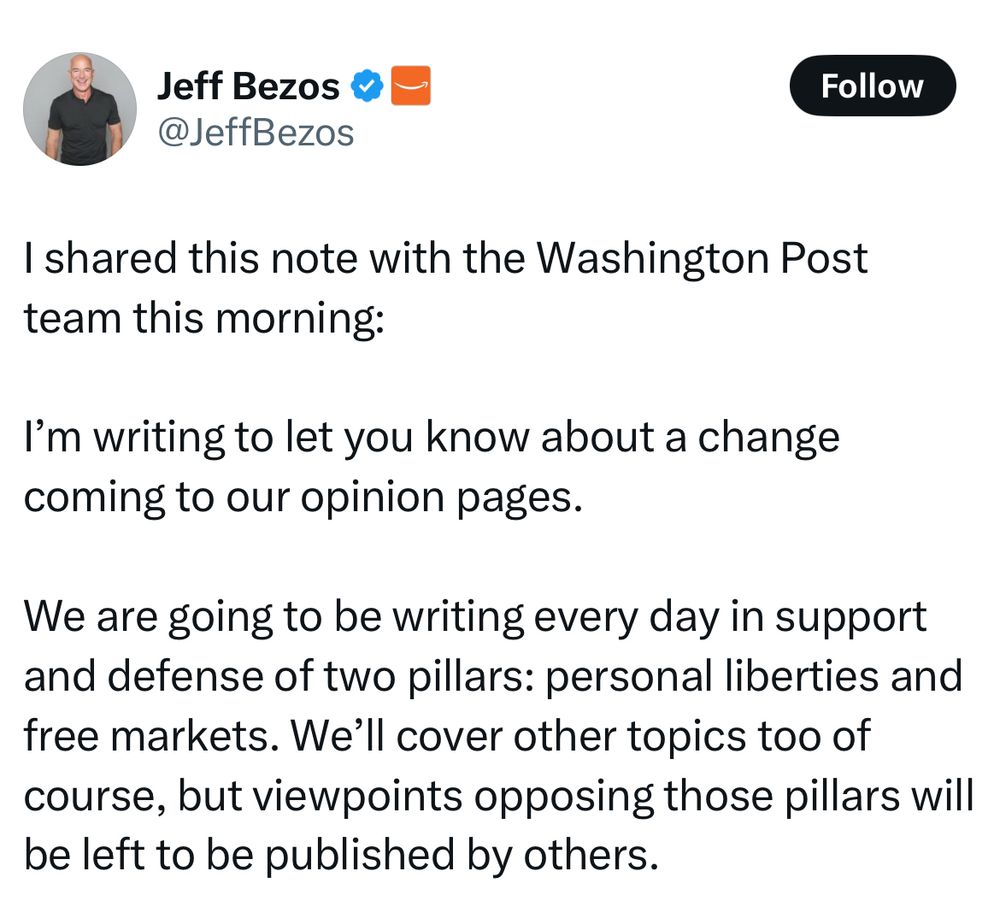Open the Jeff Bezos display name link

[248, 85]
